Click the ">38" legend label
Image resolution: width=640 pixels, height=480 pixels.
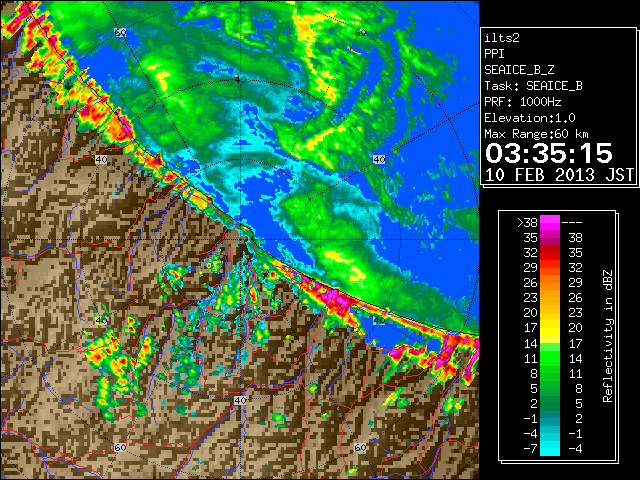527,222
